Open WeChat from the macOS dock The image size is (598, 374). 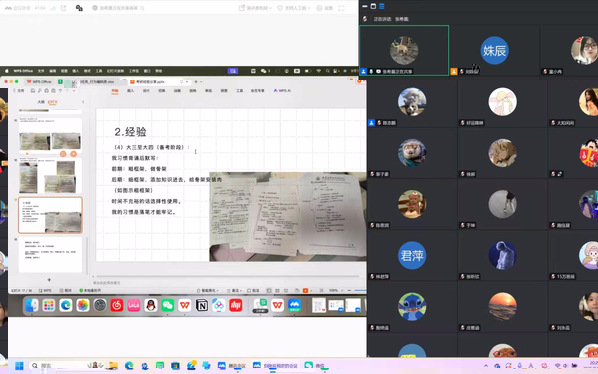167,305
